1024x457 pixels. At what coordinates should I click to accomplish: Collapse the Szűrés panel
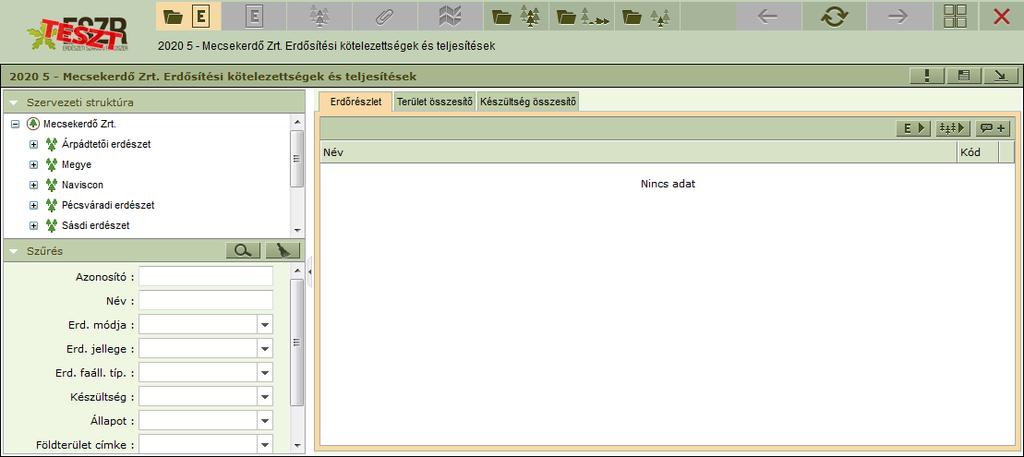click(x=14, y=251)
